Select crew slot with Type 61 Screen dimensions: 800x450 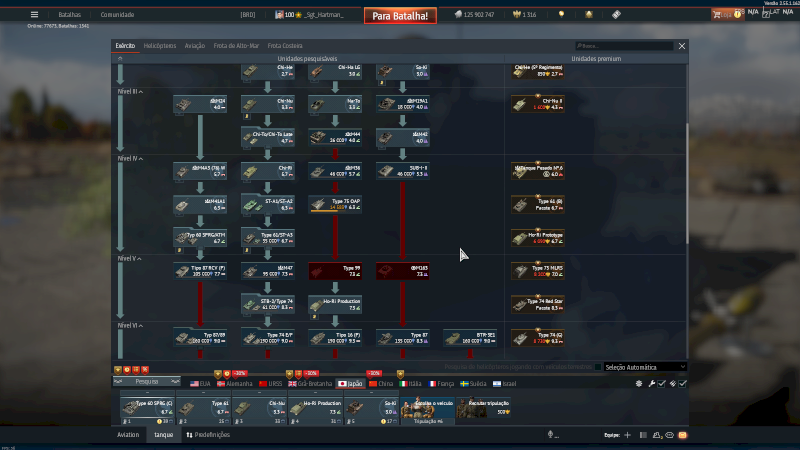[204, 408]
